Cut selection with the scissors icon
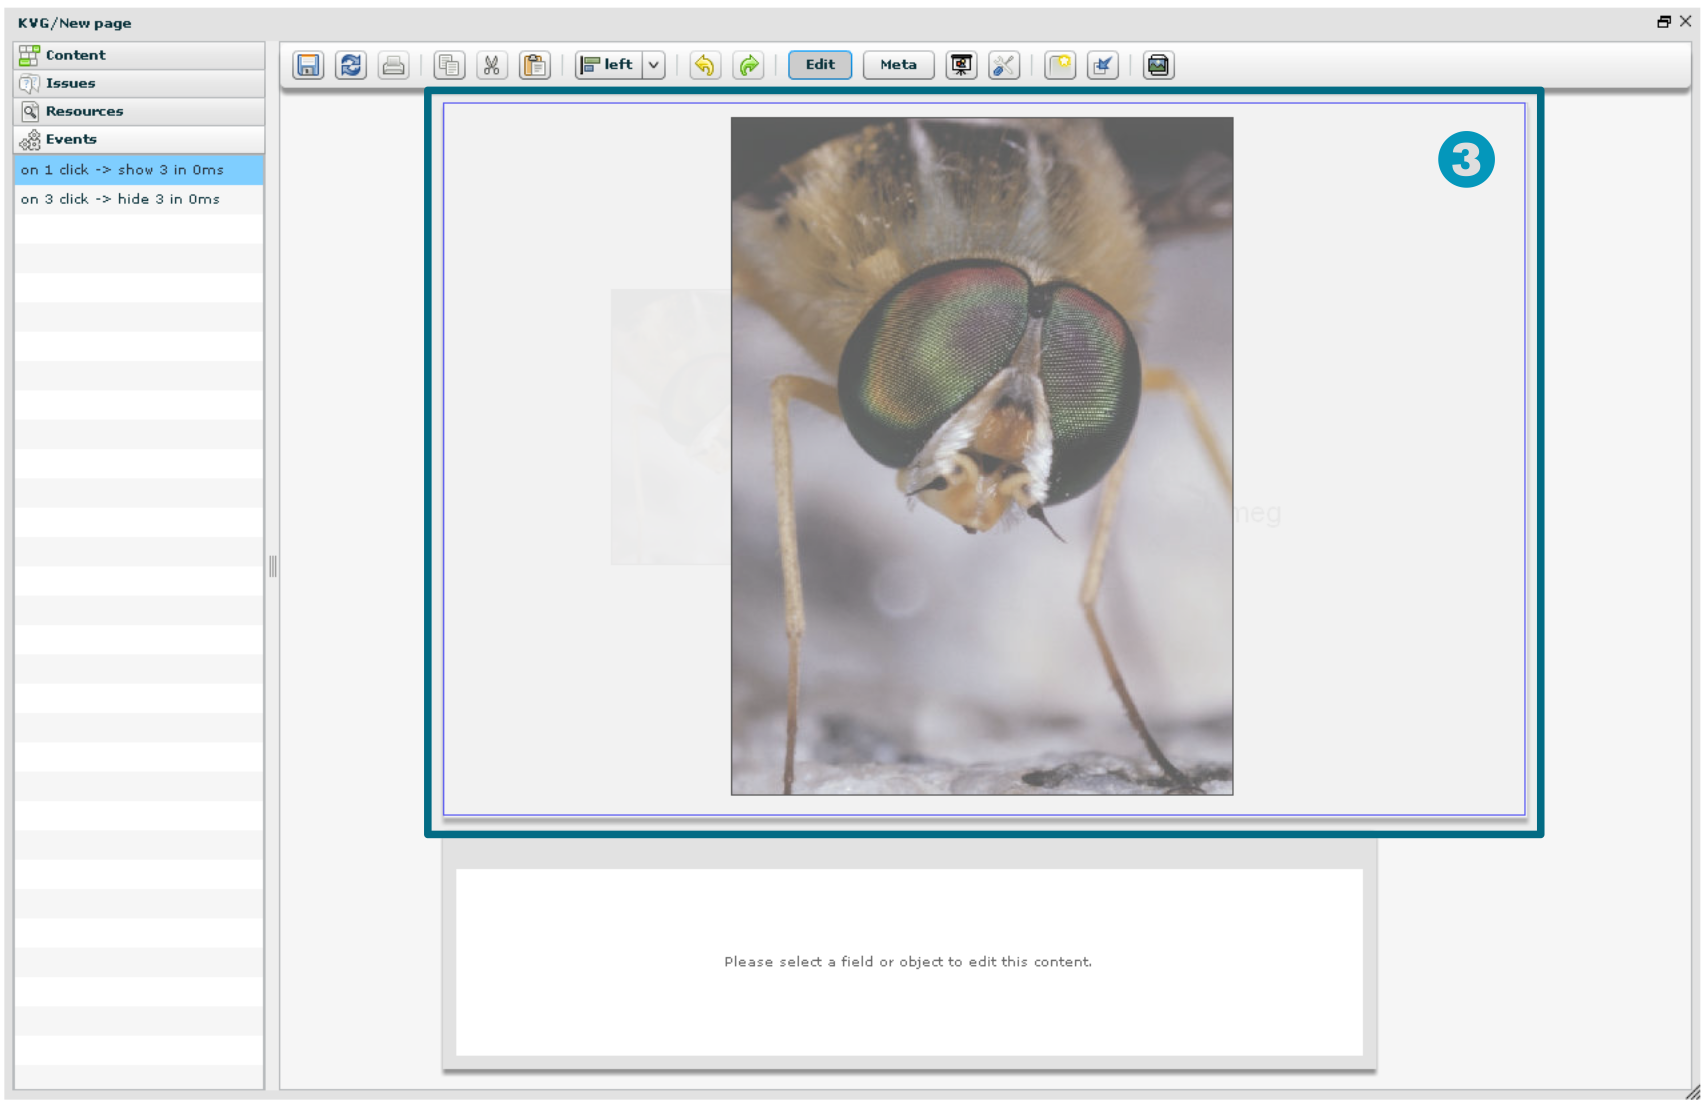 point(491,65)
